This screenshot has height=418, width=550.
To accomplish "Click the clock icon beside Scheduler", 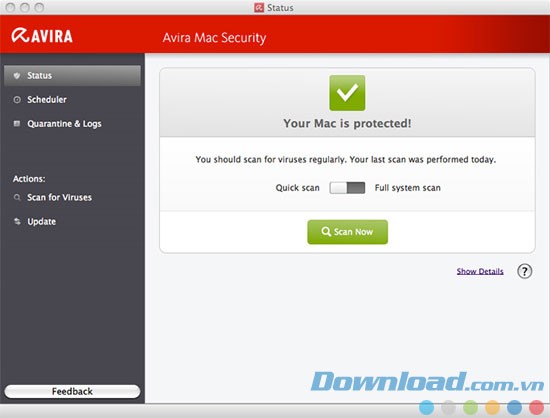I will [x=17, y=100].
